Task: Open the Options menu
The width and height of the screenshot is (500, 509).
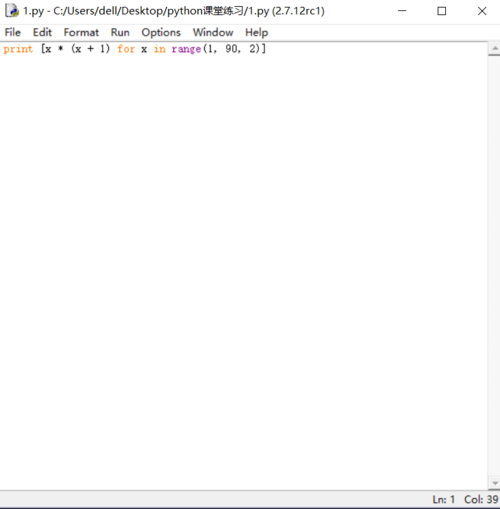Action: 161,32
